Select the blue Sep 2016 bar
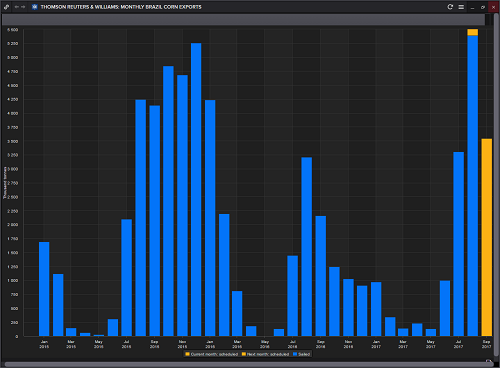This screenshot has width=500, height=368. [321, 276]
